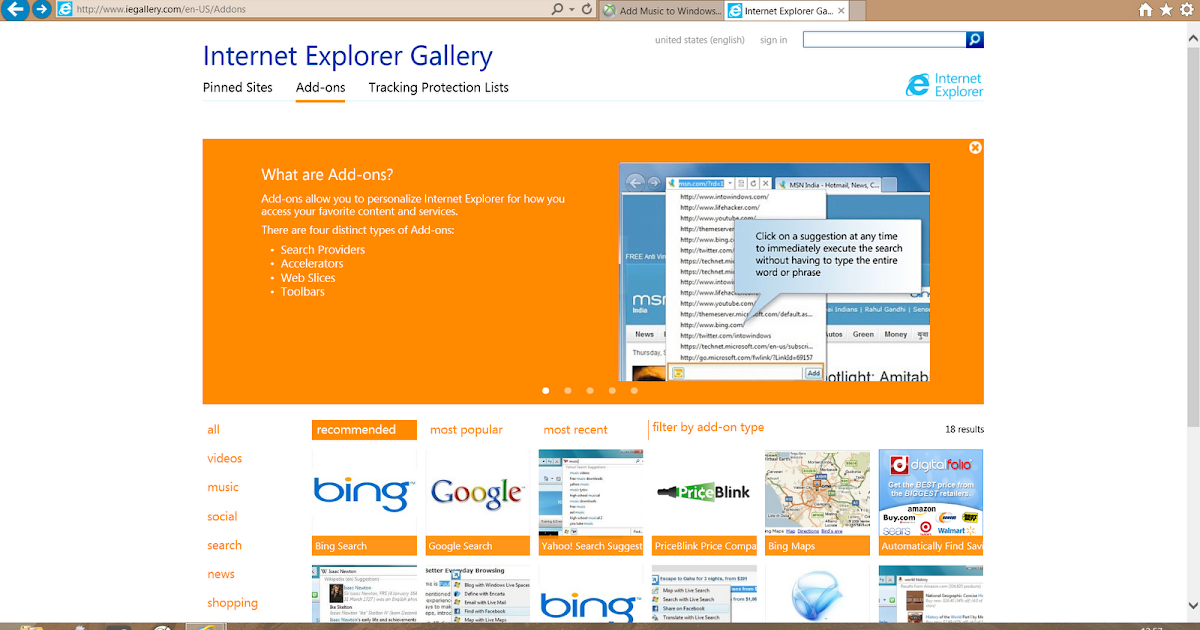Open the united states (english) language selector
This screenshot has height=630, width=1200.
click(701, 39)
